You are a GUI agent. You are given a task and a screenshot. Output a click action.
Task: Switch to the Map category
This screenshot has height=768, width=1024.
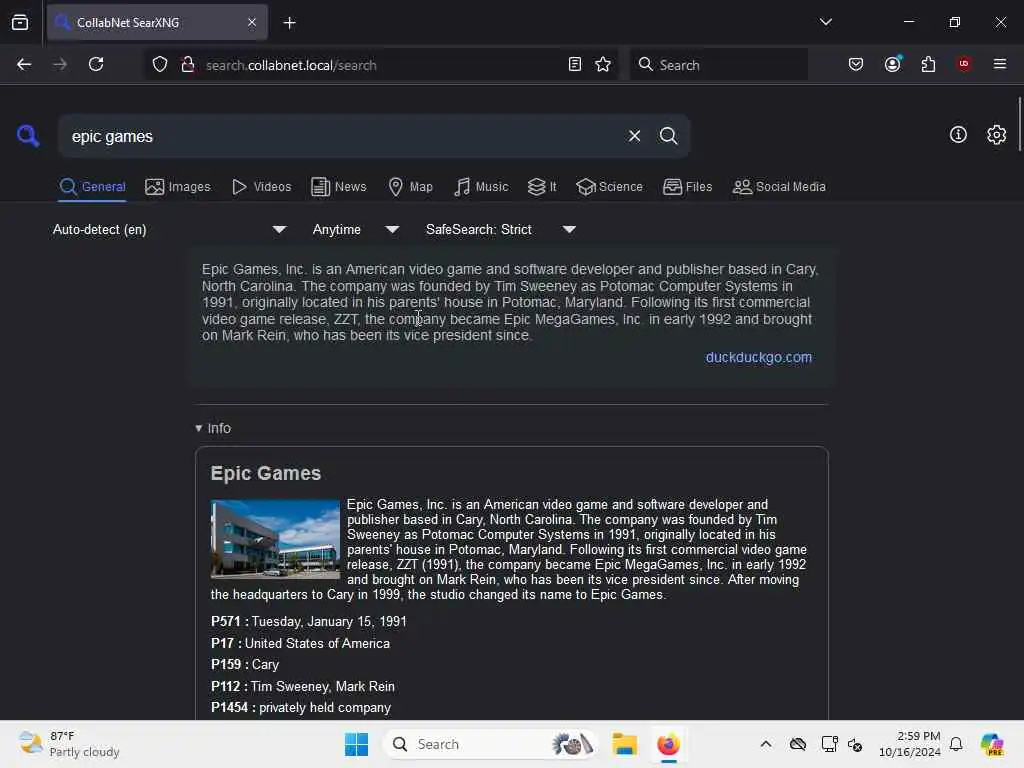(x=410, y=187)
